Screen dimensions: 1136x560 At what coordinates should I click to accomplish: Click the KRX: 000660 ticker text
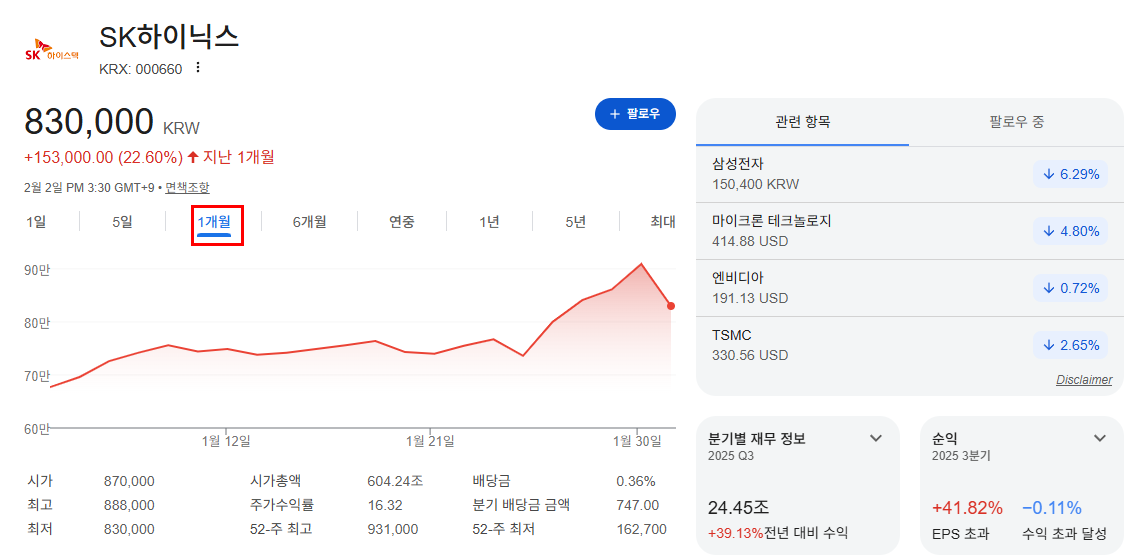pos(141,69)
